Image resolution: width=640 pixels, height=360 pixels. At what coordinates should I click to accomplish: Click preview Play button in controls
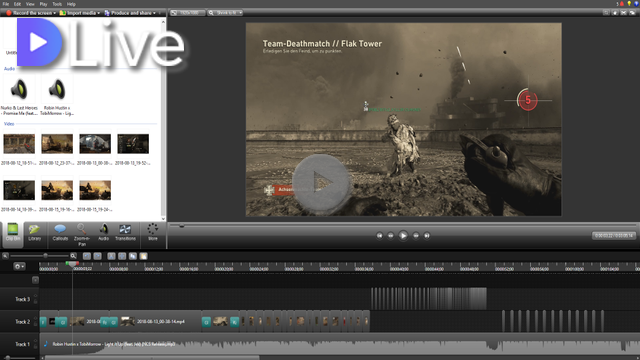point(403,236)
